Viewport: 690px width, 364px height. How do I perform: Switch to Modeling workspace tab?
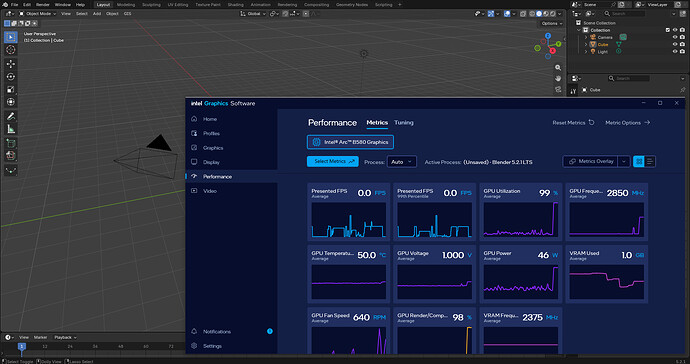(x=126, y=4)
